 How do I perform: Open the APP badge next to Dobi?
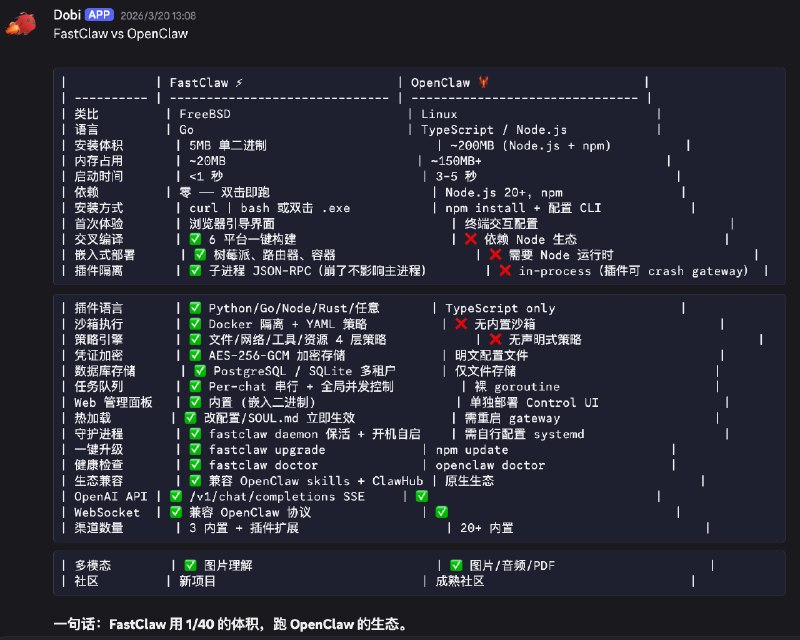99,15
